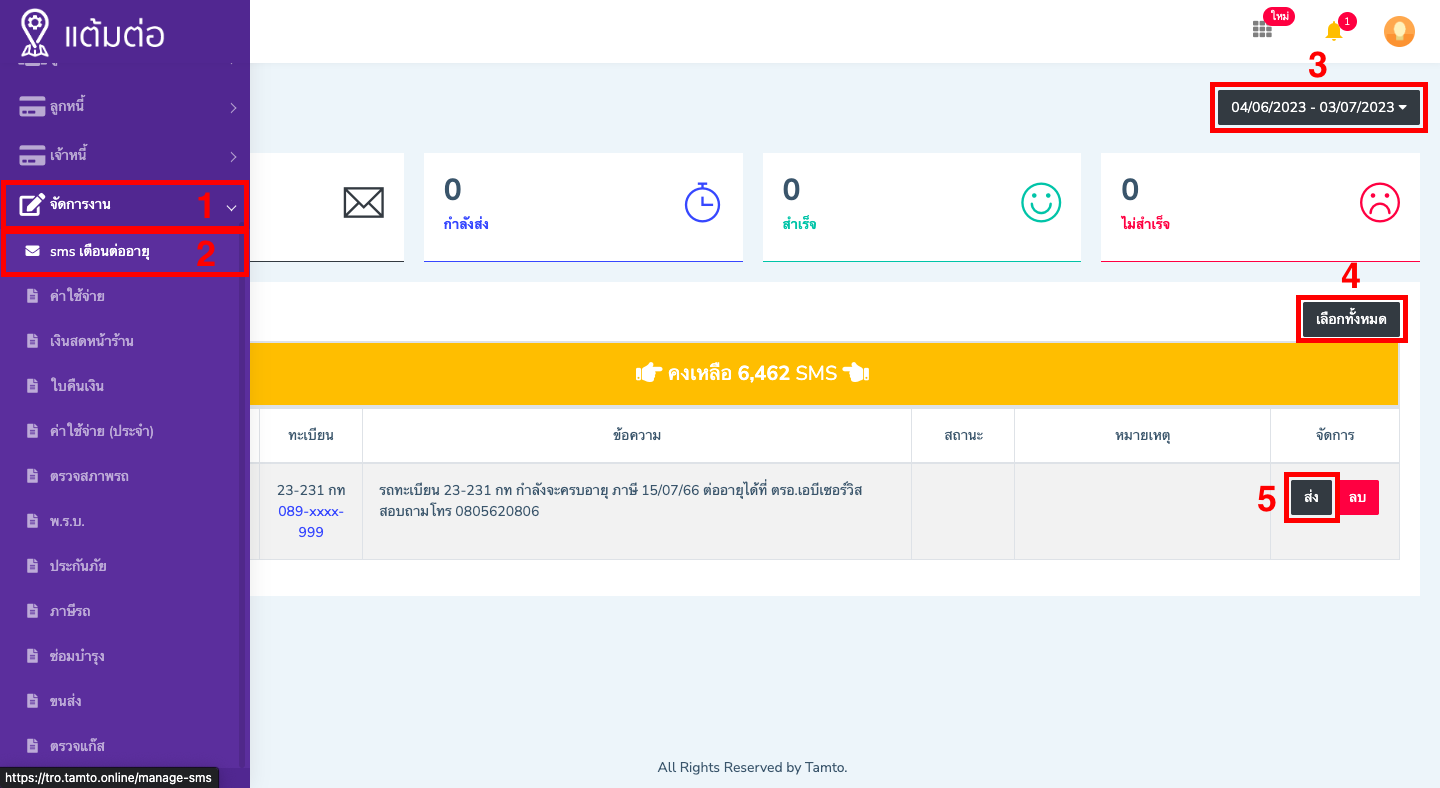
Task: Click the document icon beside ตรวจแก๊ส
Action: click(32, 746)
